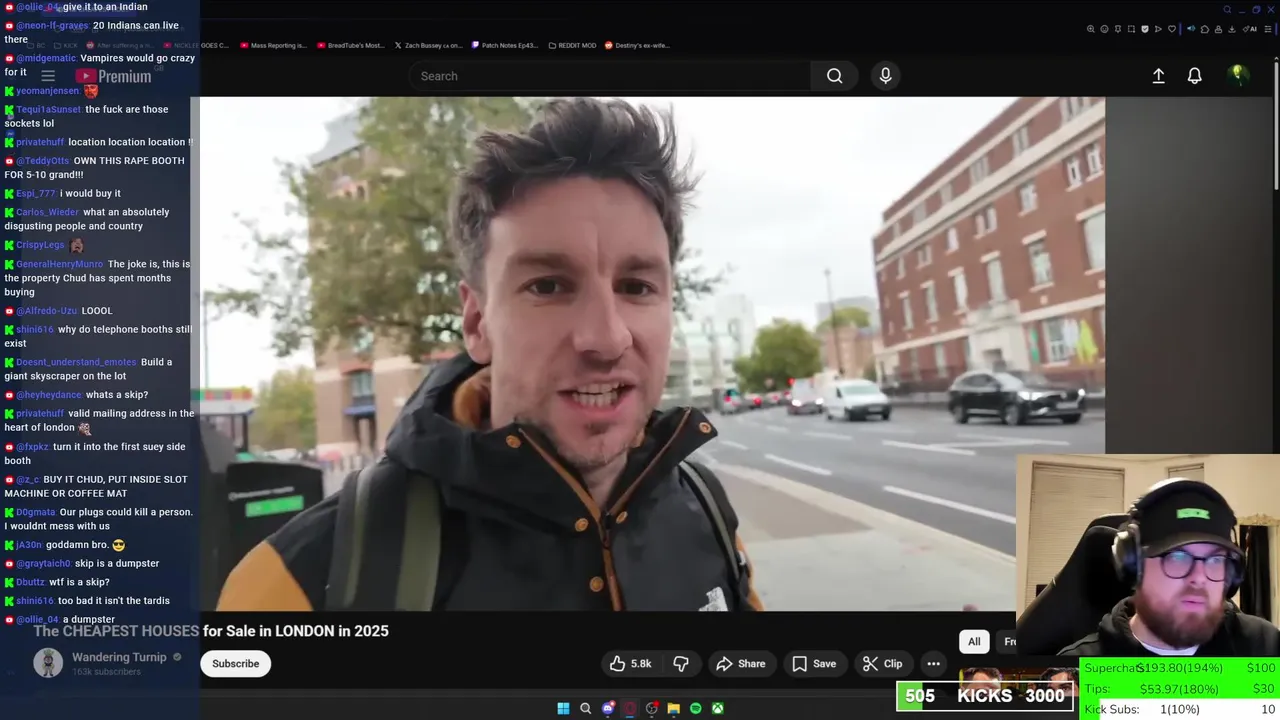Click chat username D0gmata
The image size is (1280, 720).
pyautogui.click(x=36, y=512)
